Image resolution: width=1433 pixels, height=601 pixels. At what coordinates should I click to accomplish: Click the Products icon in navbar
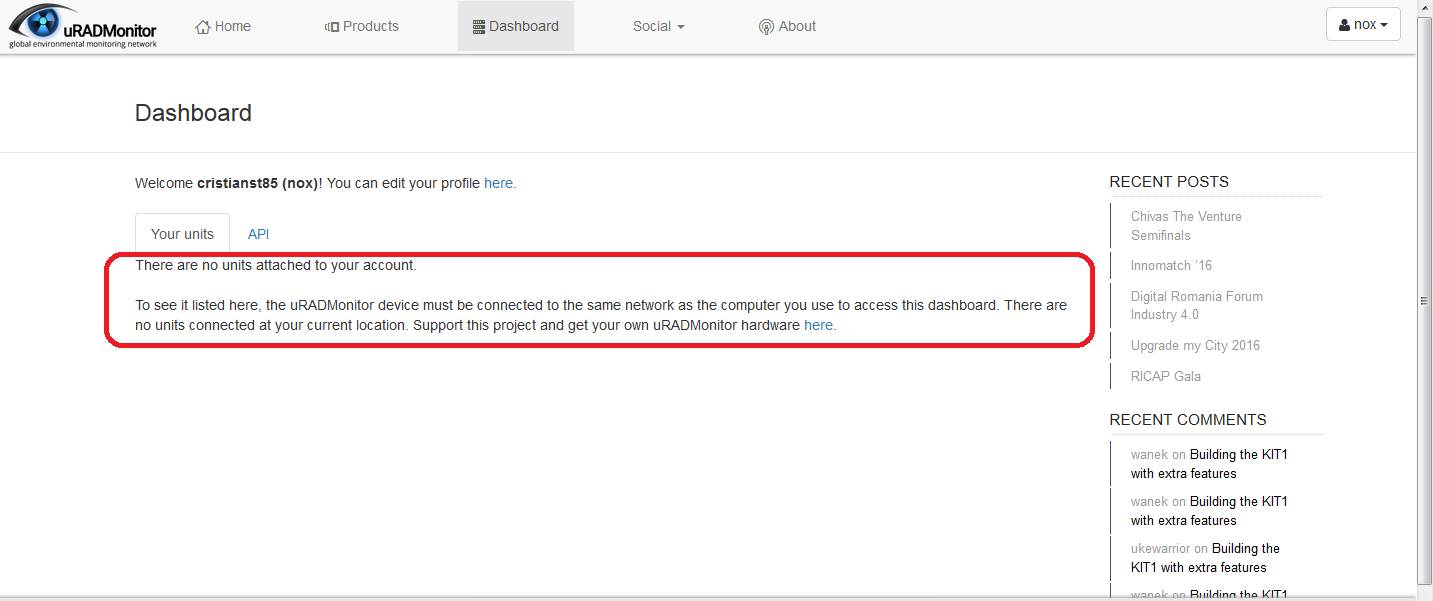[x=332, y=27]
